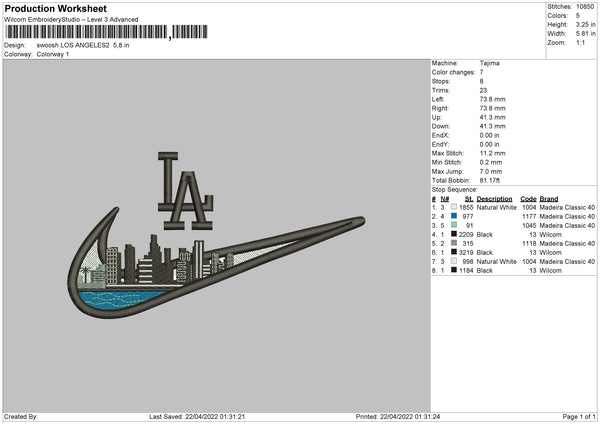Click the teal swatch for code 1045
The height and width of the screenshot is (424, 600).
tap(454, 225)
